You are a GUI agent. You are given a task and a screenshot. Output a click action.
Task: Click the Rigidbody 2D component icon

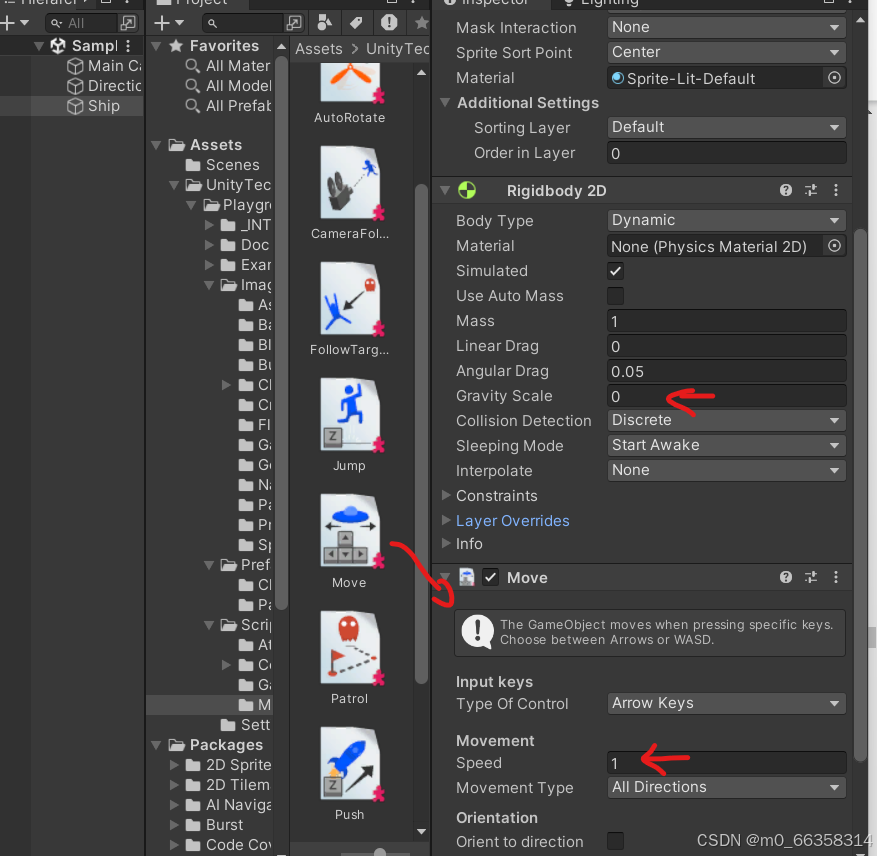[467, 190]
